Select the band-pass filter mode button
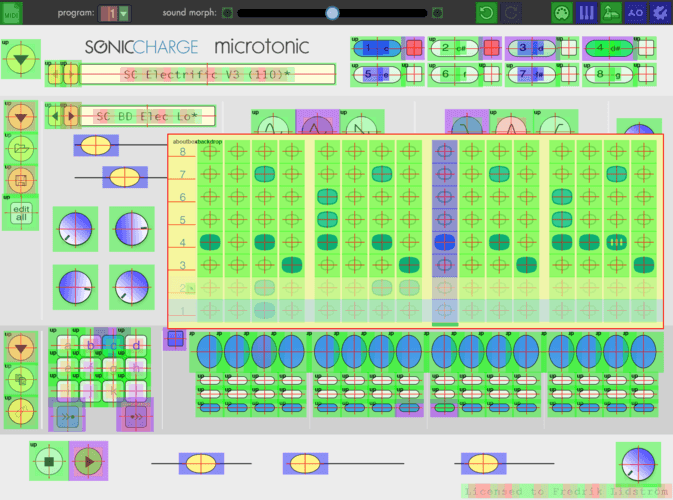Screen dimensions: 673x500 [511, 122]
